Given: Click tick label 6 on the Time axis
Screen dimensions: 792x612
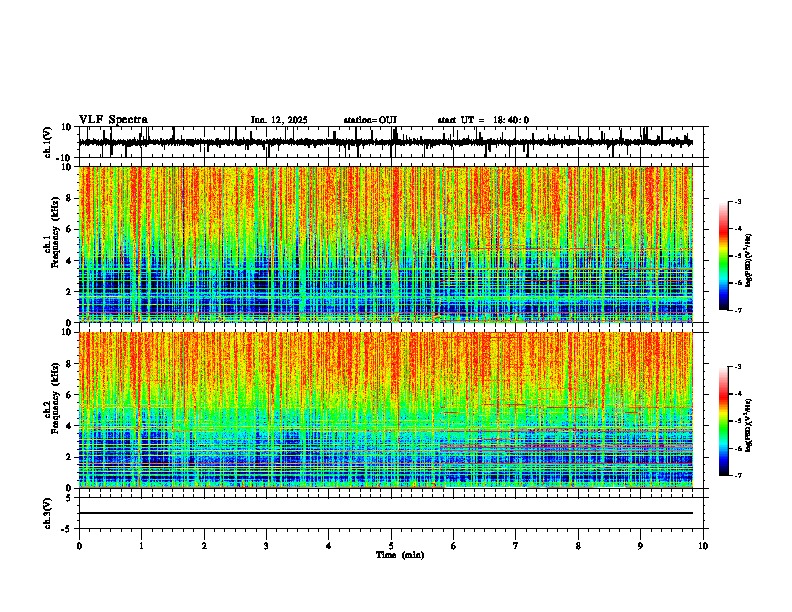Looking at the screenshot, I should click(454, 546).
